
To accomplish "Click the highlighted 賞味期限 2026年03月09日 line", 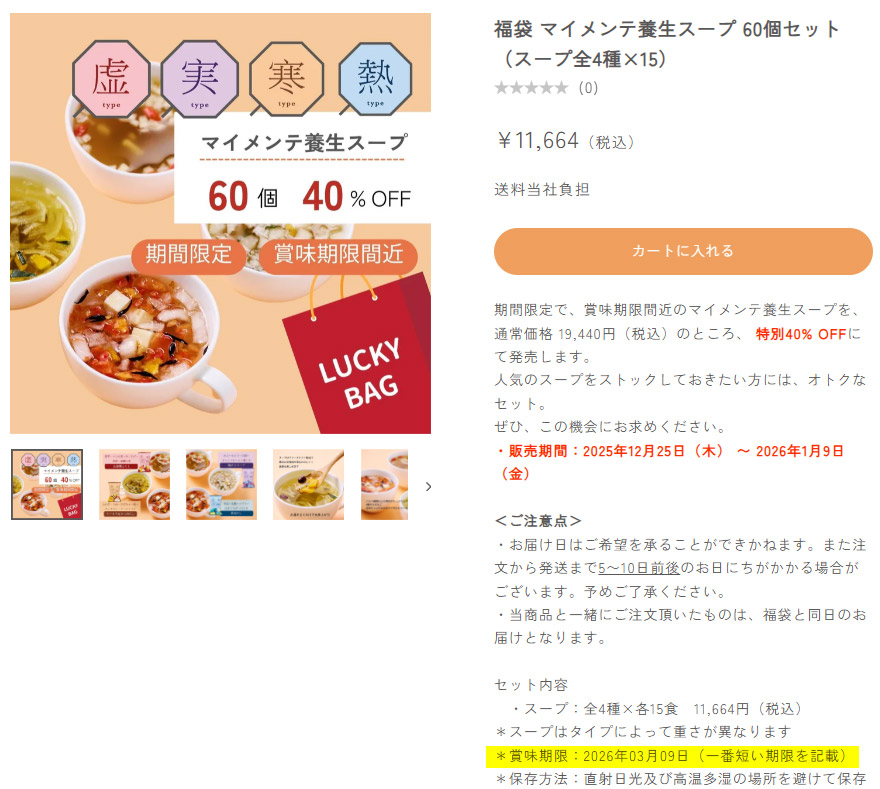I will [672, 756].
